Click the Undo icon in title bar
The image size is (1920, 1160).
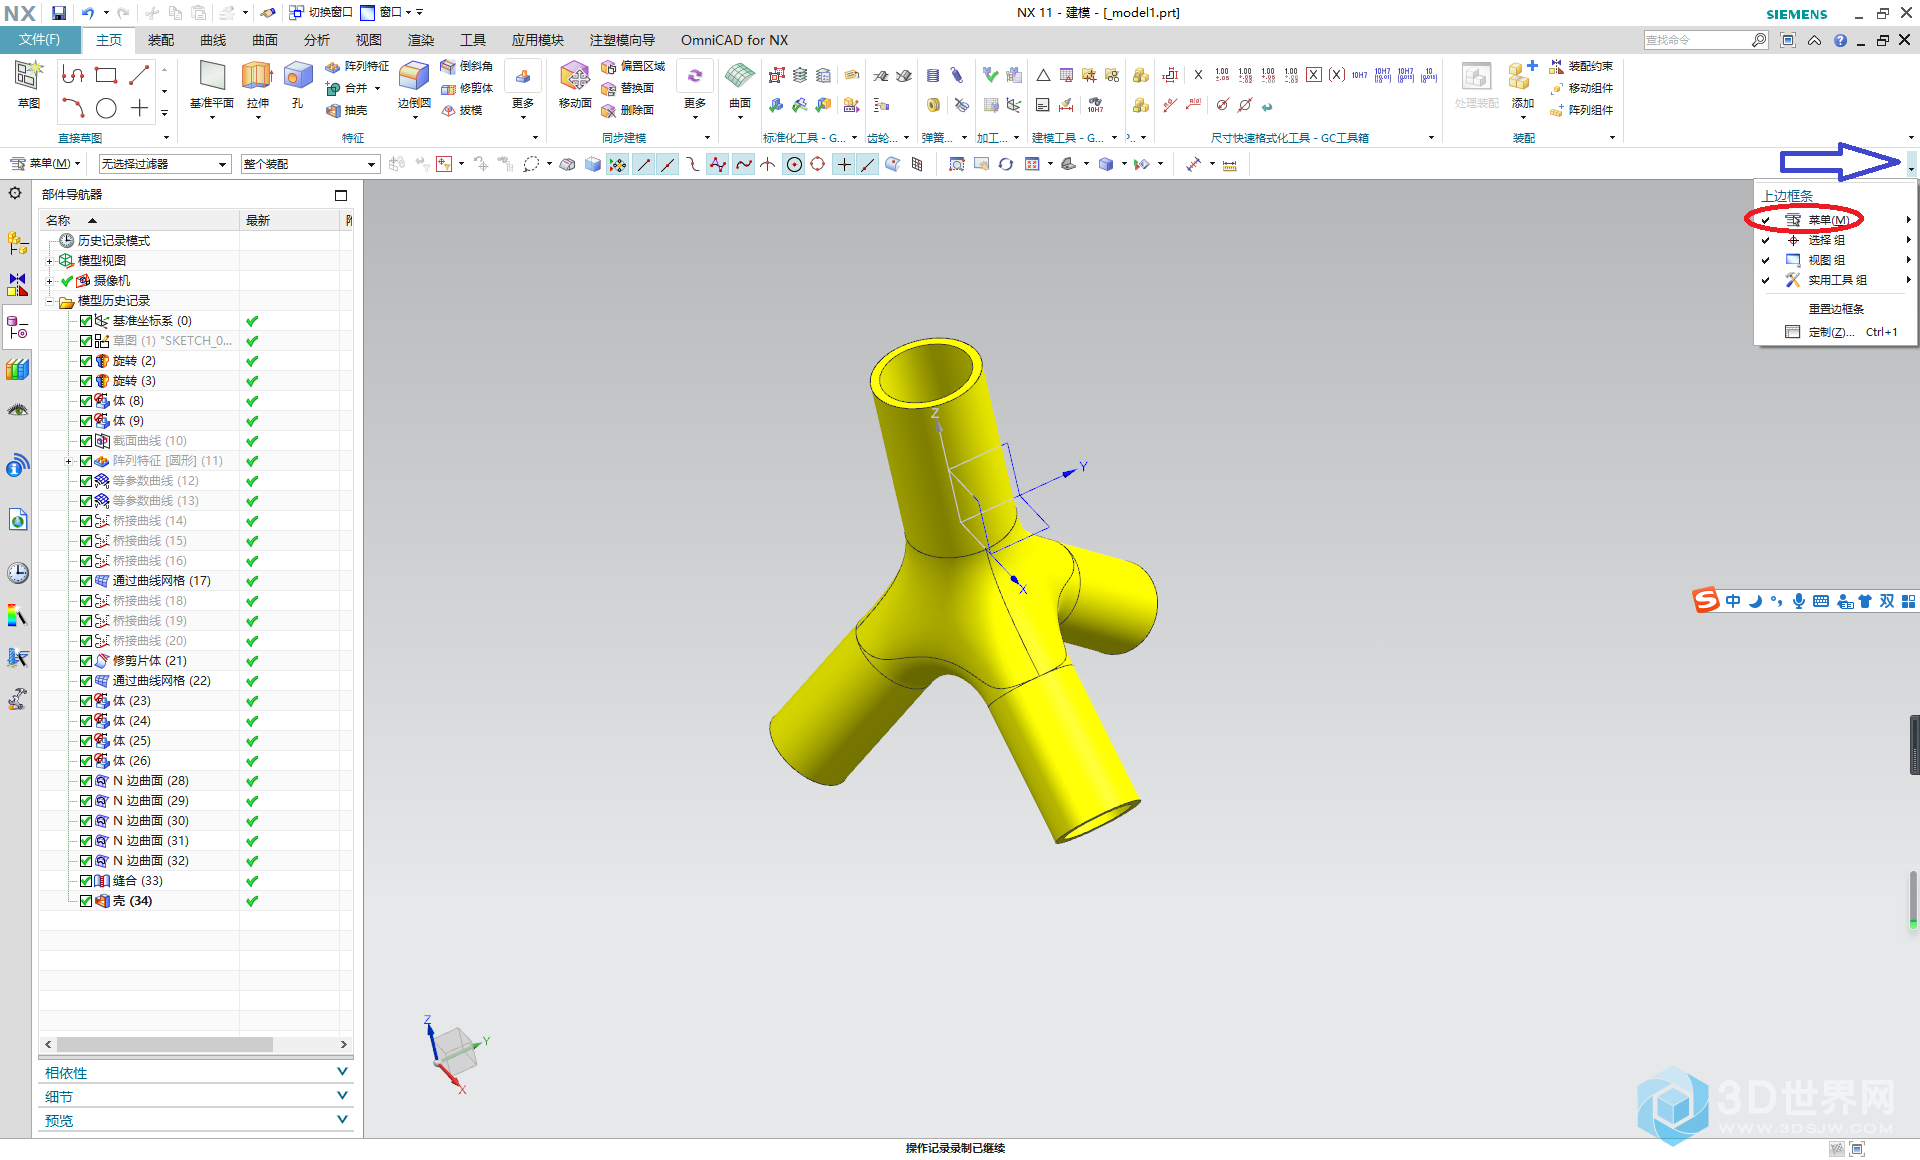coord(88,13)
